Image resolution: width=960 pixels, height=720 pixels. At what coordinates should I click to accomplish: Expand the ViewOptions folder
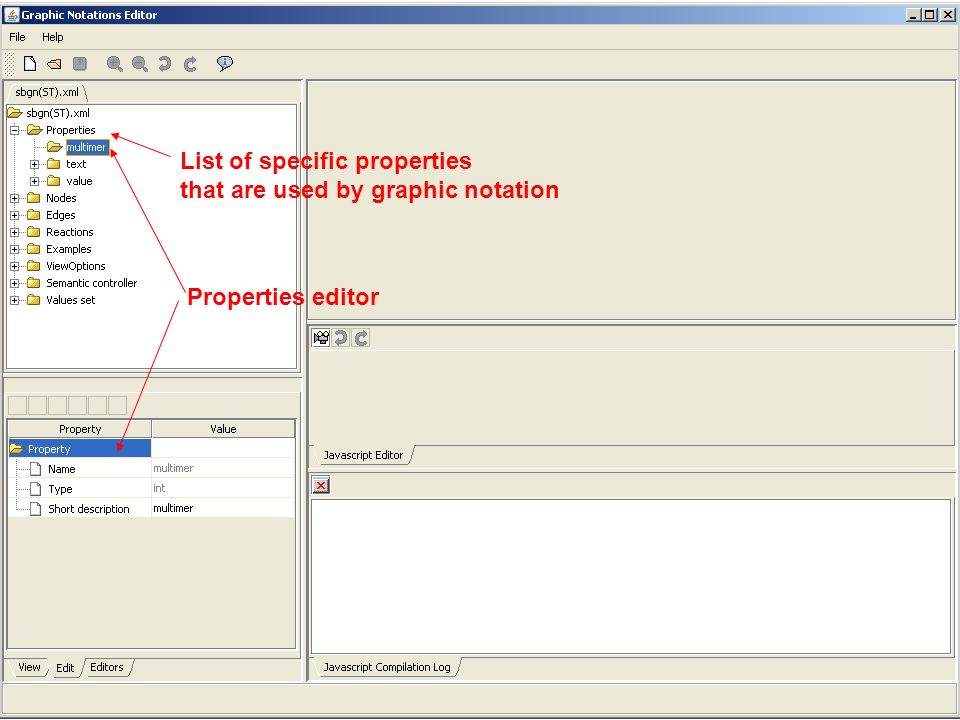coord(15,266)
